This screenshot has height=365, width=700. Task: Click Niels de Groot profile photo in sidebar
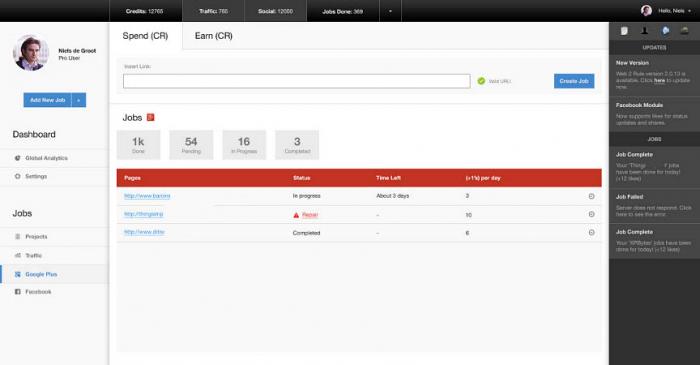[x=30, y=53]
